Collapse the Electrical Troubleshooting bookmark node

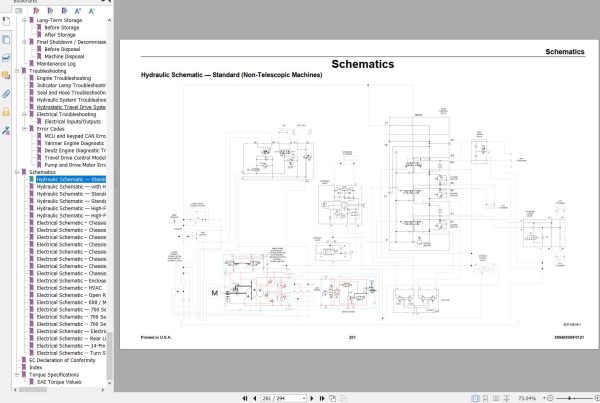click(24, 114)
